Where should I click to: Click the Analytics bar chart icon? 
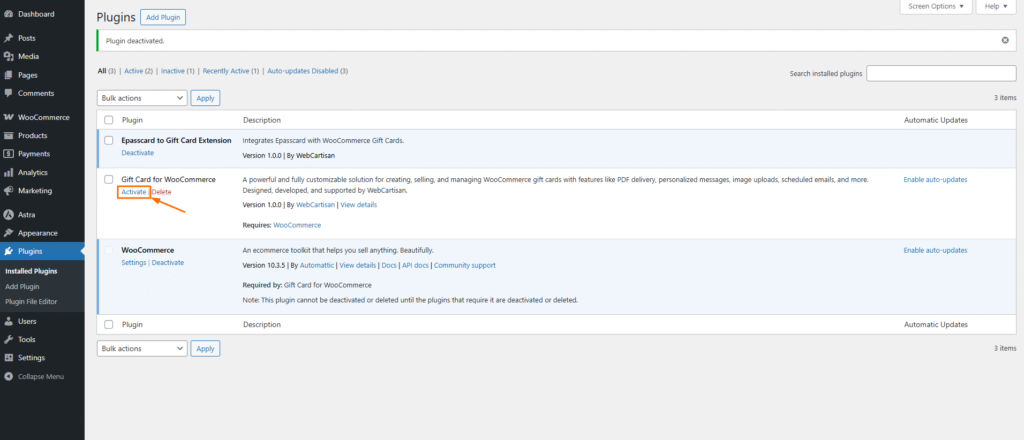[8, 172]
